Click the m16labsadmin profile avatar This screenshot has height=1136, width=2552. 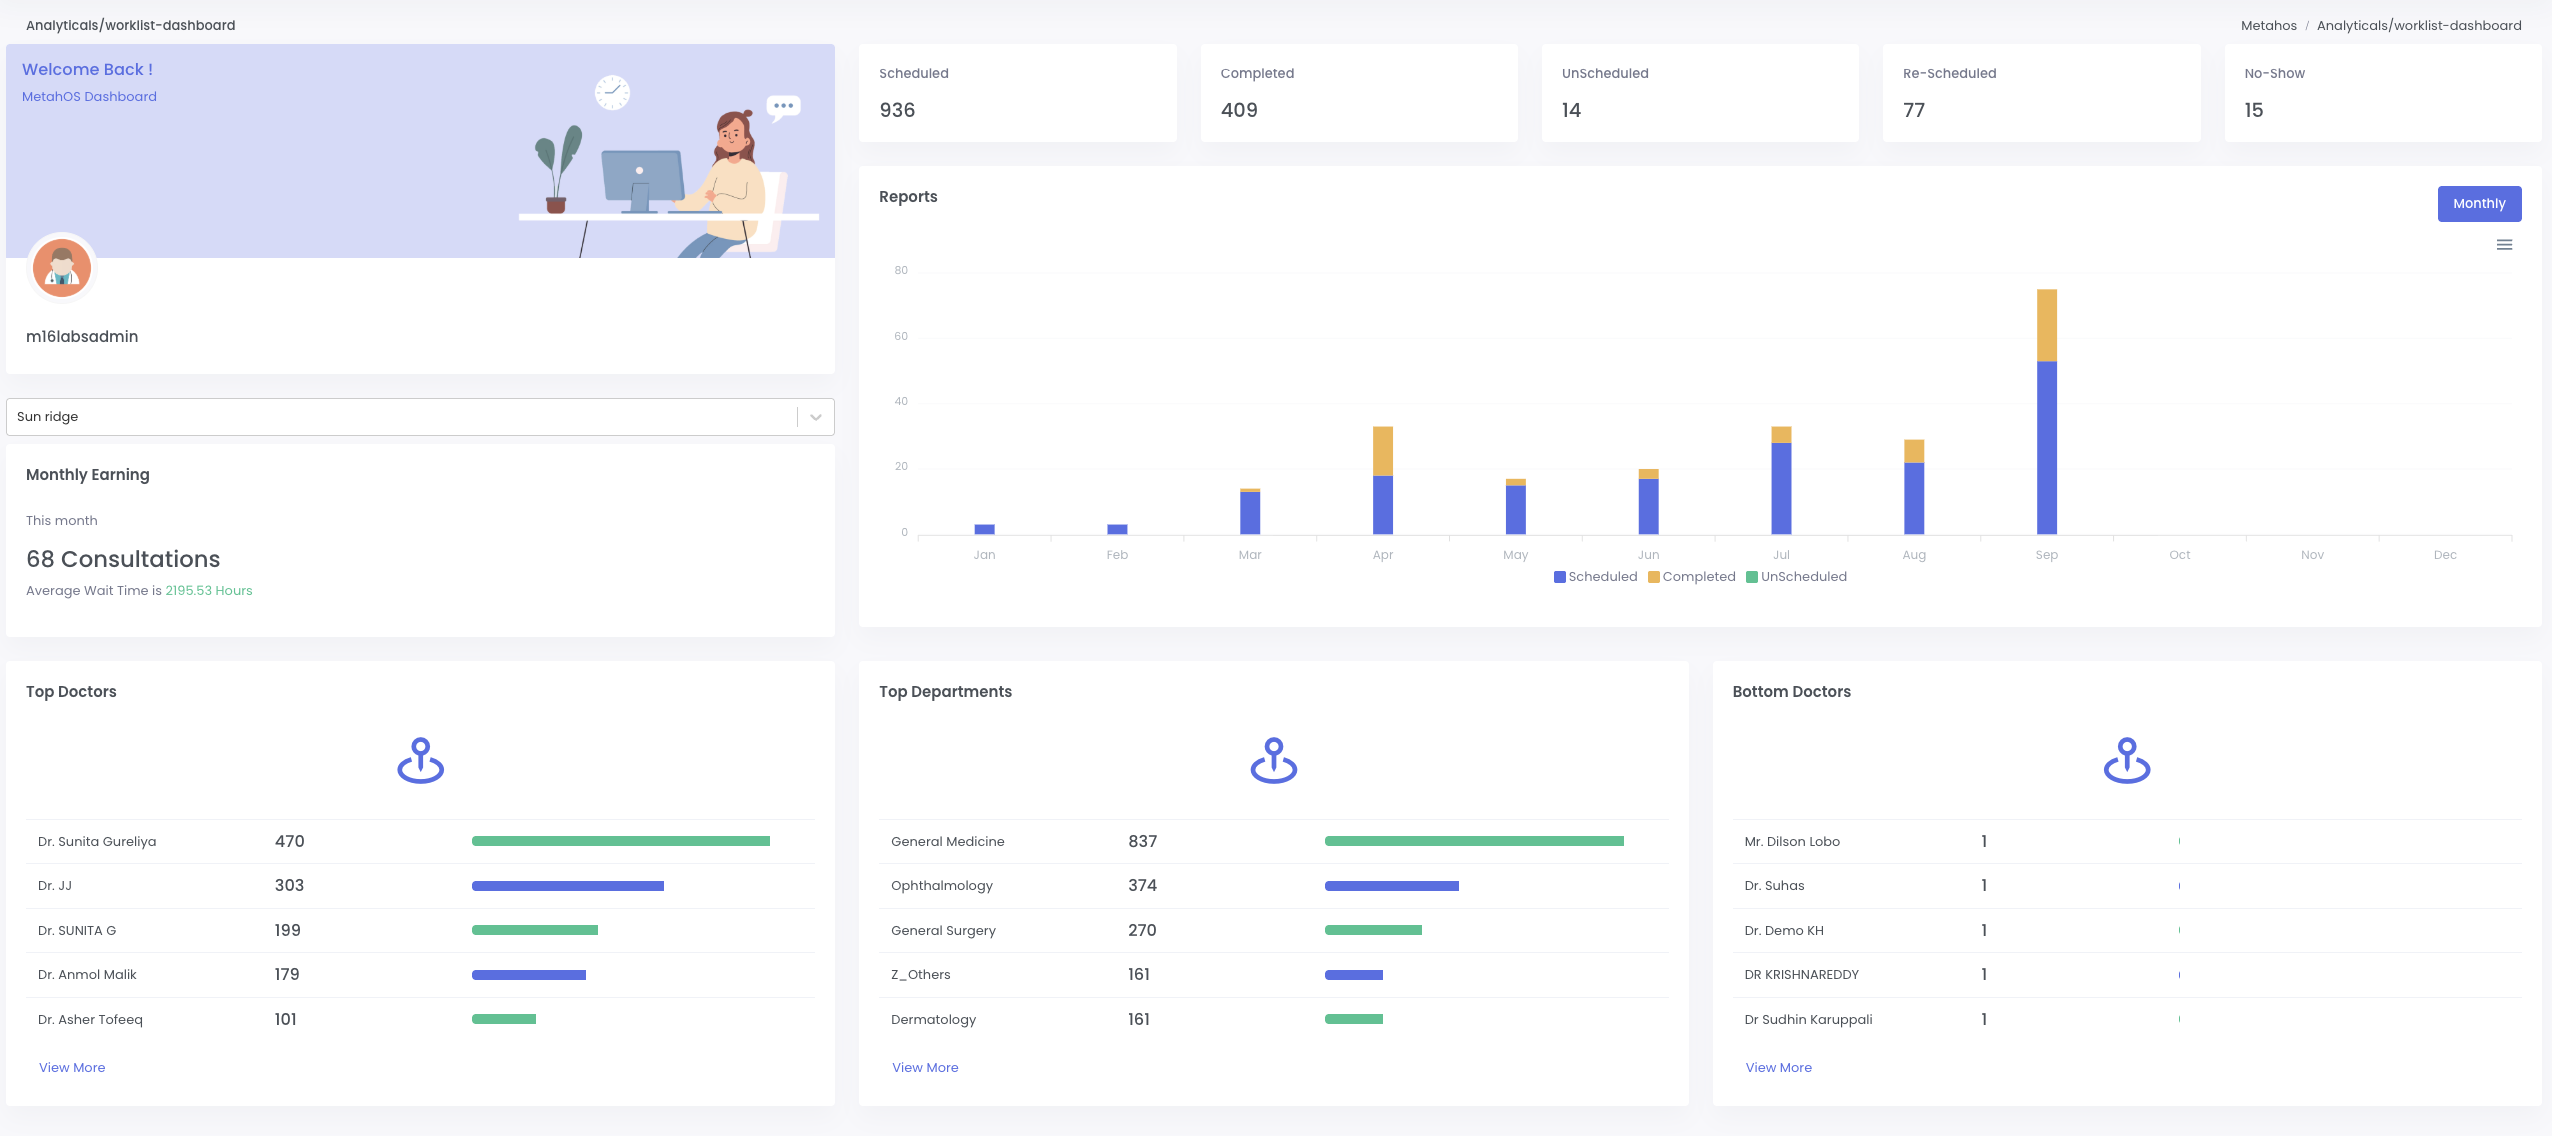point(62,268)
